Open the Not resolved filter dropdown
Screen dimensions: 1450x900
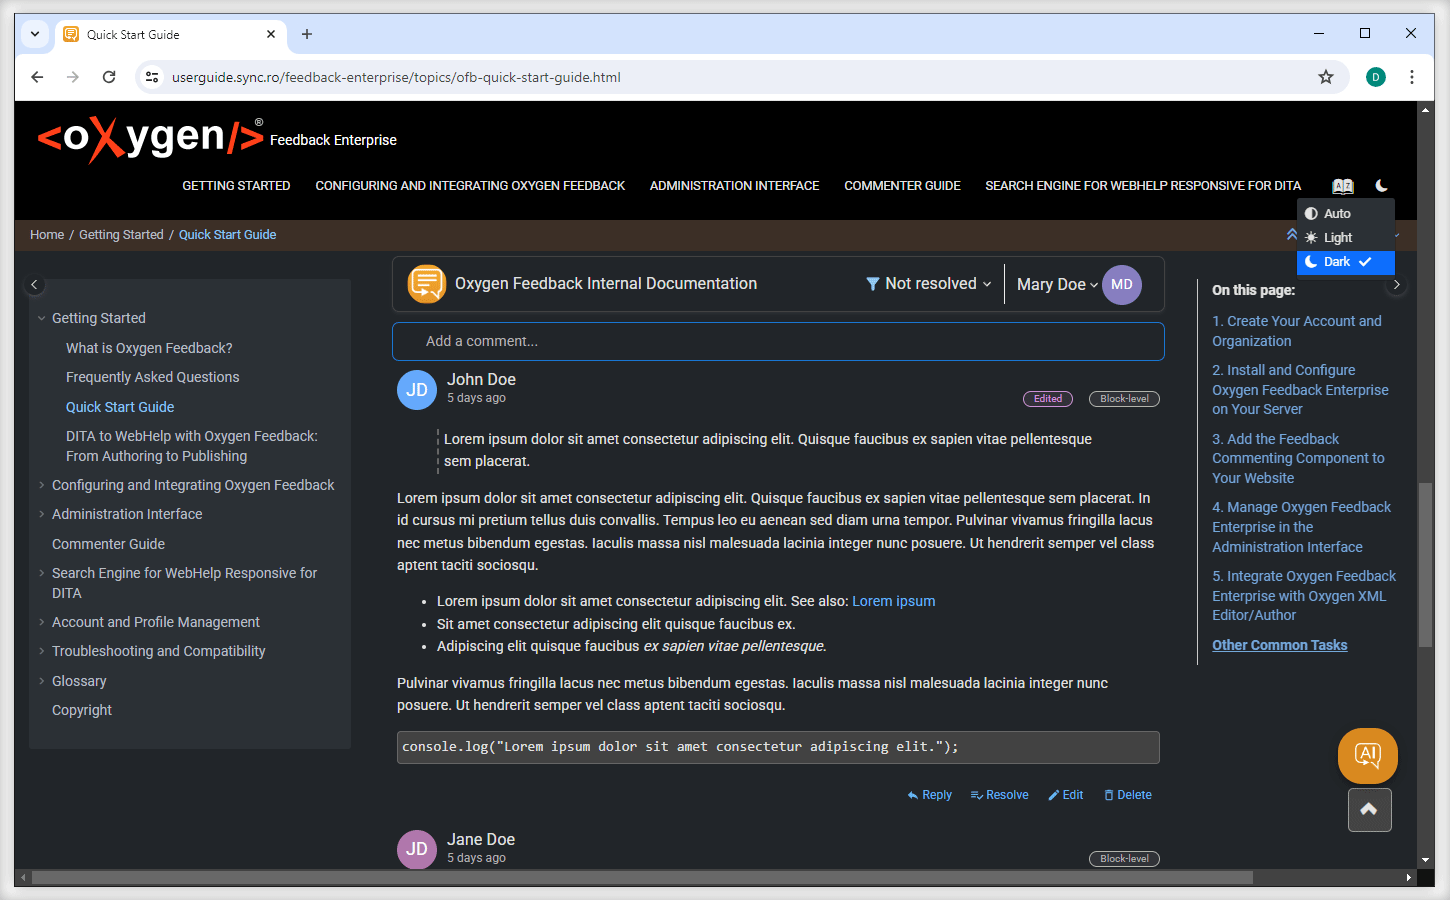pos(928,284)
